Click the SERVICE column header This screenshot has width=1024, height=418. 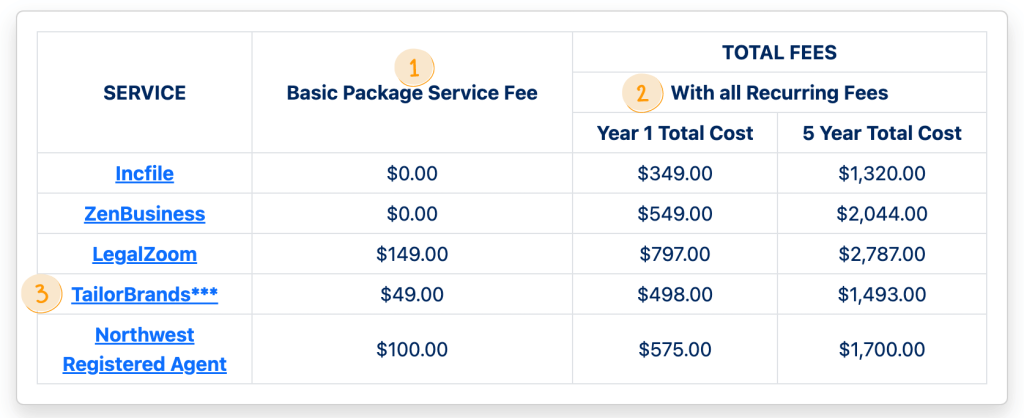point(145,93)
